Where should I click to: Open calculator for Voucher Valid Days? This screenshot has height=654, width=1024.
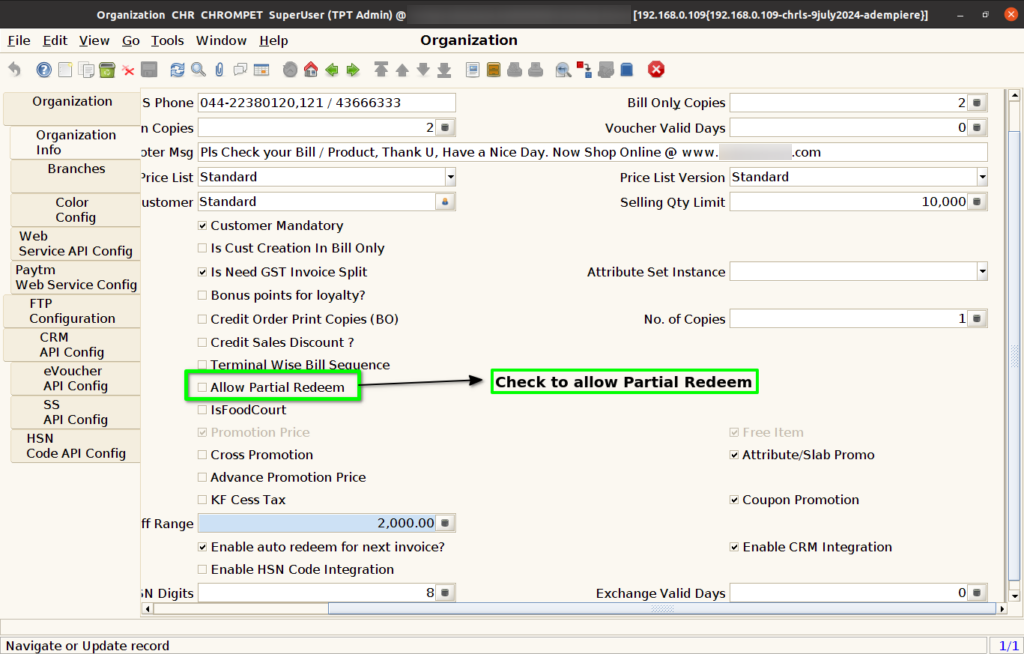(977, 127)
